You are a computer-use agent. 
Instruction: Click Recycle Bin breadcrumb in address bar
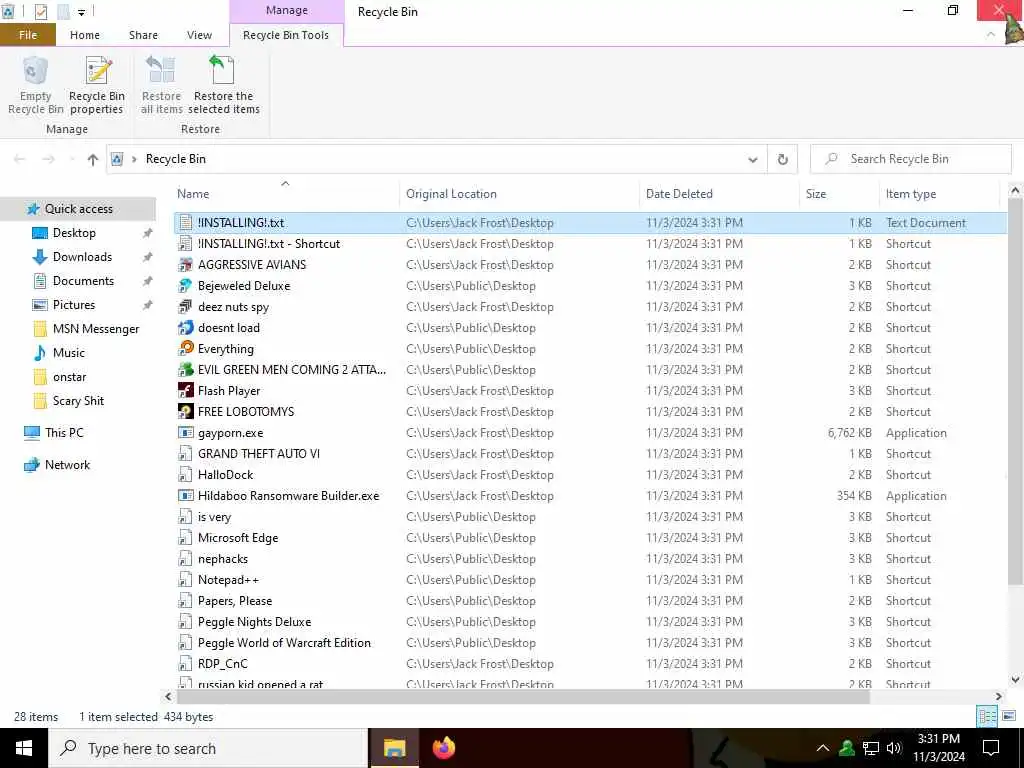click(x=176, y=159)
